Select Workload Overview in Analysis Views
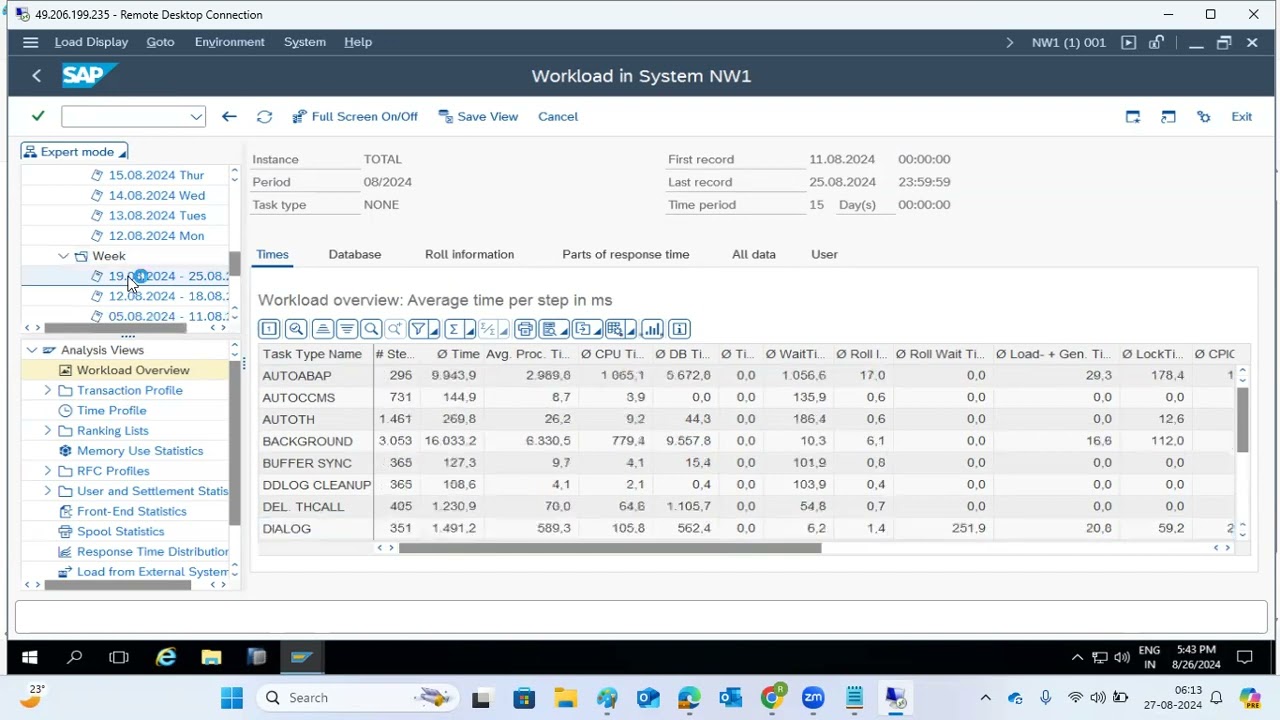 (132, 370)
